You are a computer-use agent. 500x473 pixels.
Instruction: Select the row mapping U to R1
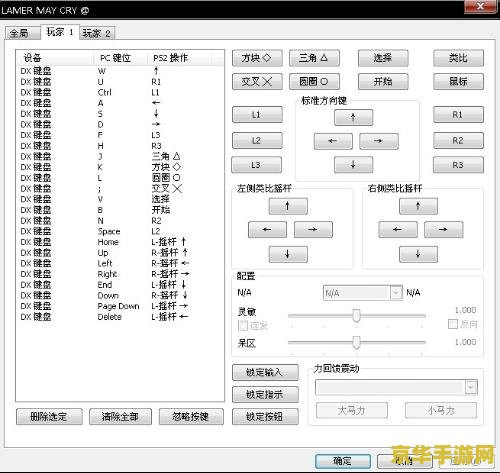[x=120, y=82]
